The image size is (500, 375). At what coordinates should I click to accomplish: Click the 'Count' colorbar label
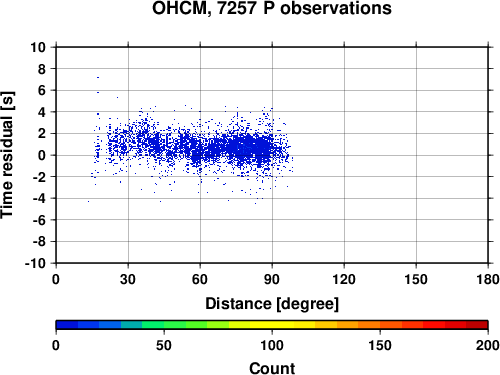(x=272, y=368)
